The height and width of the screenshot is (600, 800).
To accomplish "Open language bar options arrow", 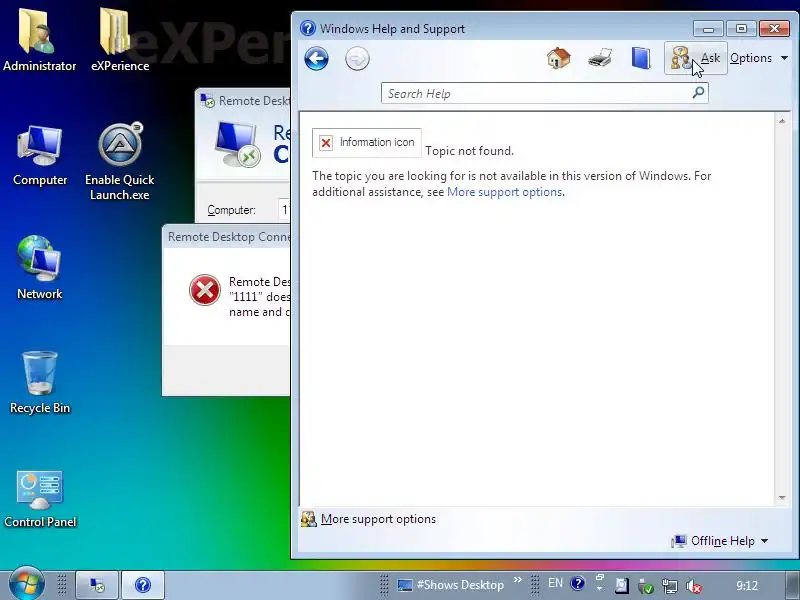I will 599,589.
